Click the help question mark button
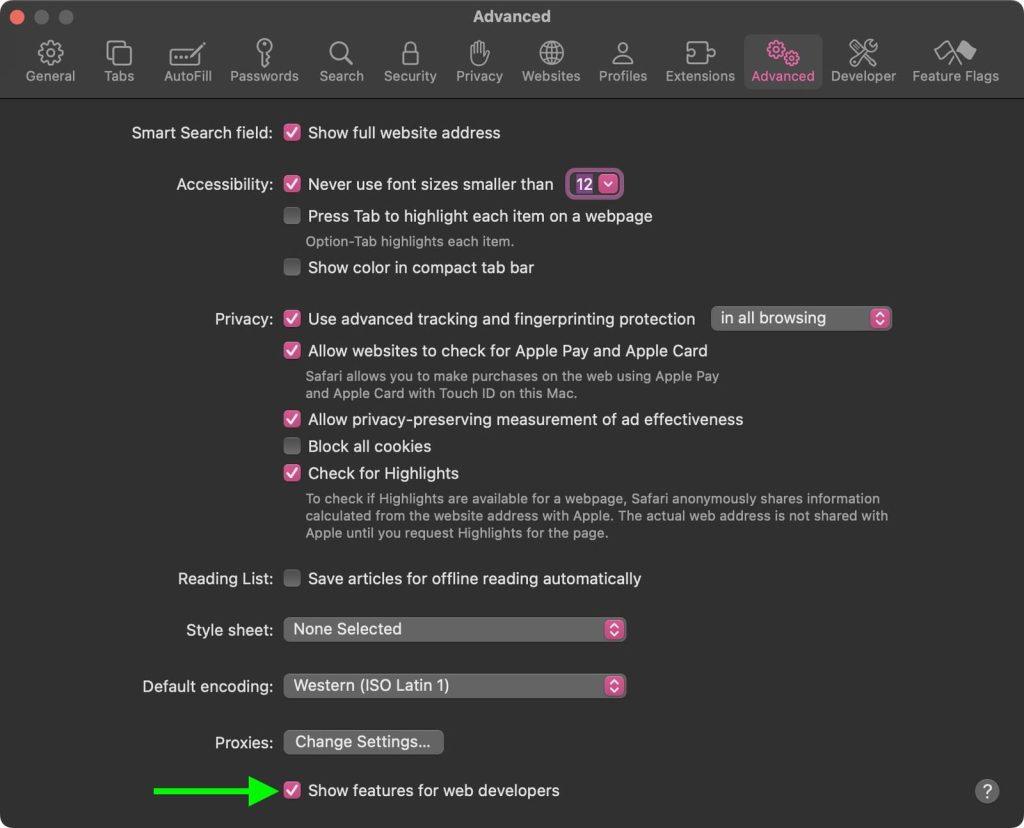This screenshot has height=828, width=1024. [x=987, y=790]
